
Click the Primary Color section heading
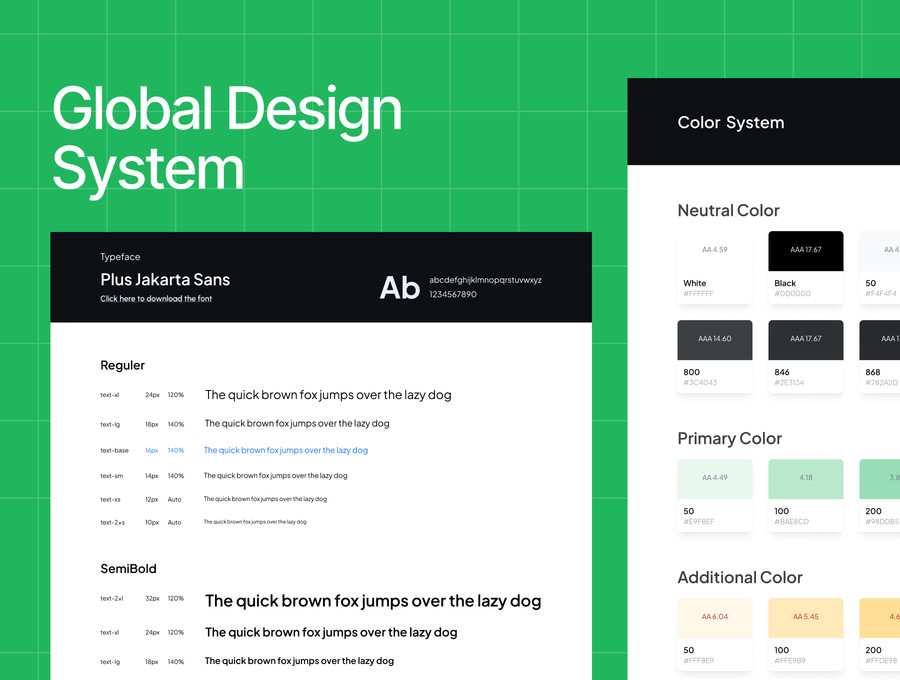click(x=730, y=438)
